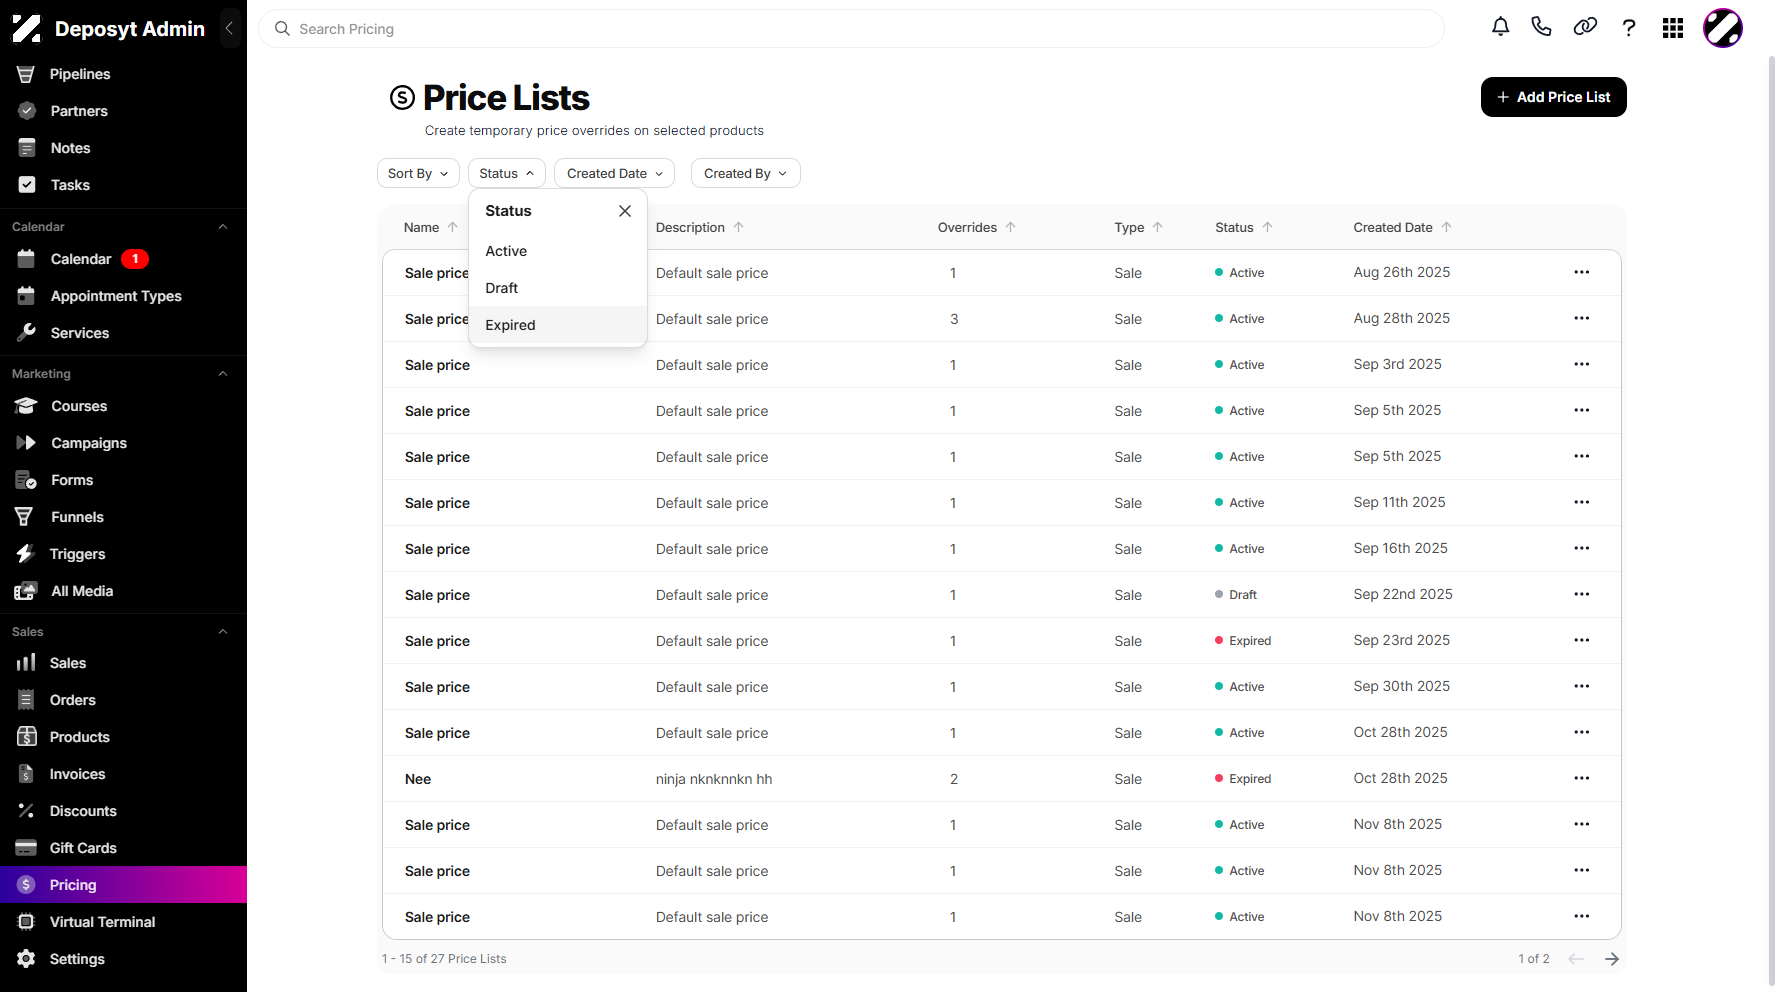
Task: Open Pipelines in the sidebar
Action: tap(123, 74)
